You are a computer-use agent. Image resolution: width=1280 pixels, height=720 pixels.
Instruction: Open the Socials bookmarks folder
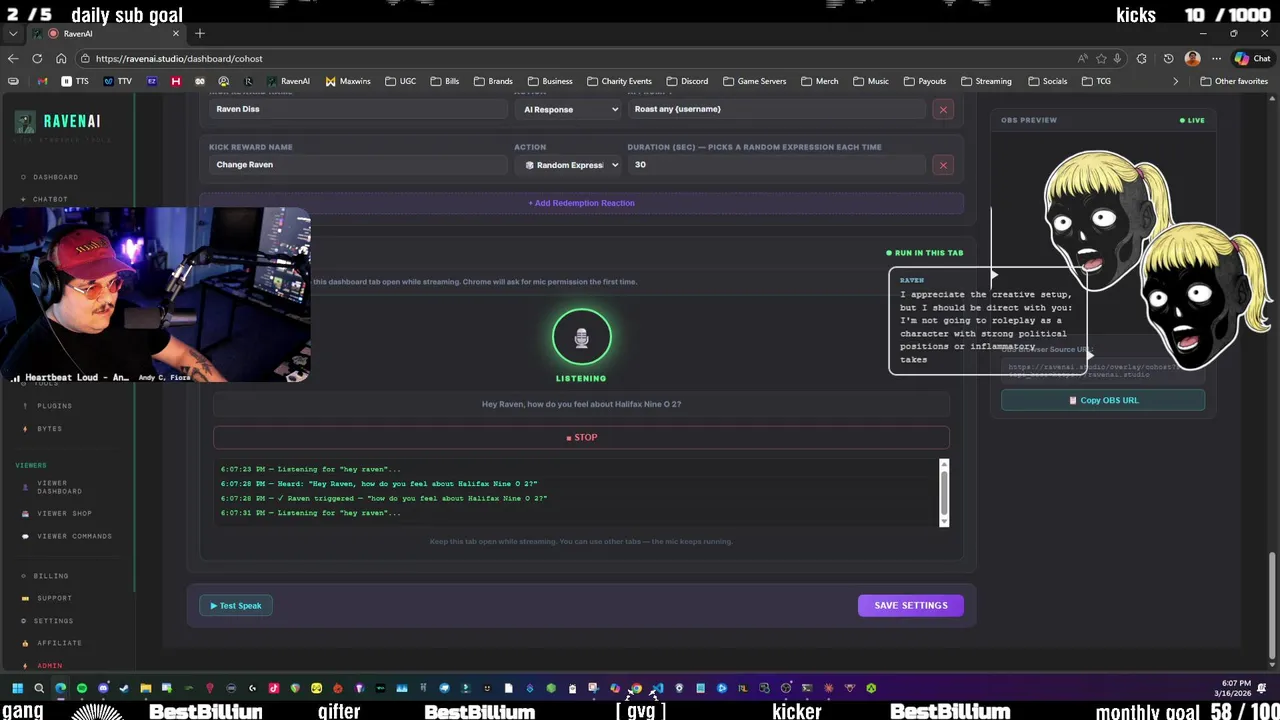pos(1047,81)
